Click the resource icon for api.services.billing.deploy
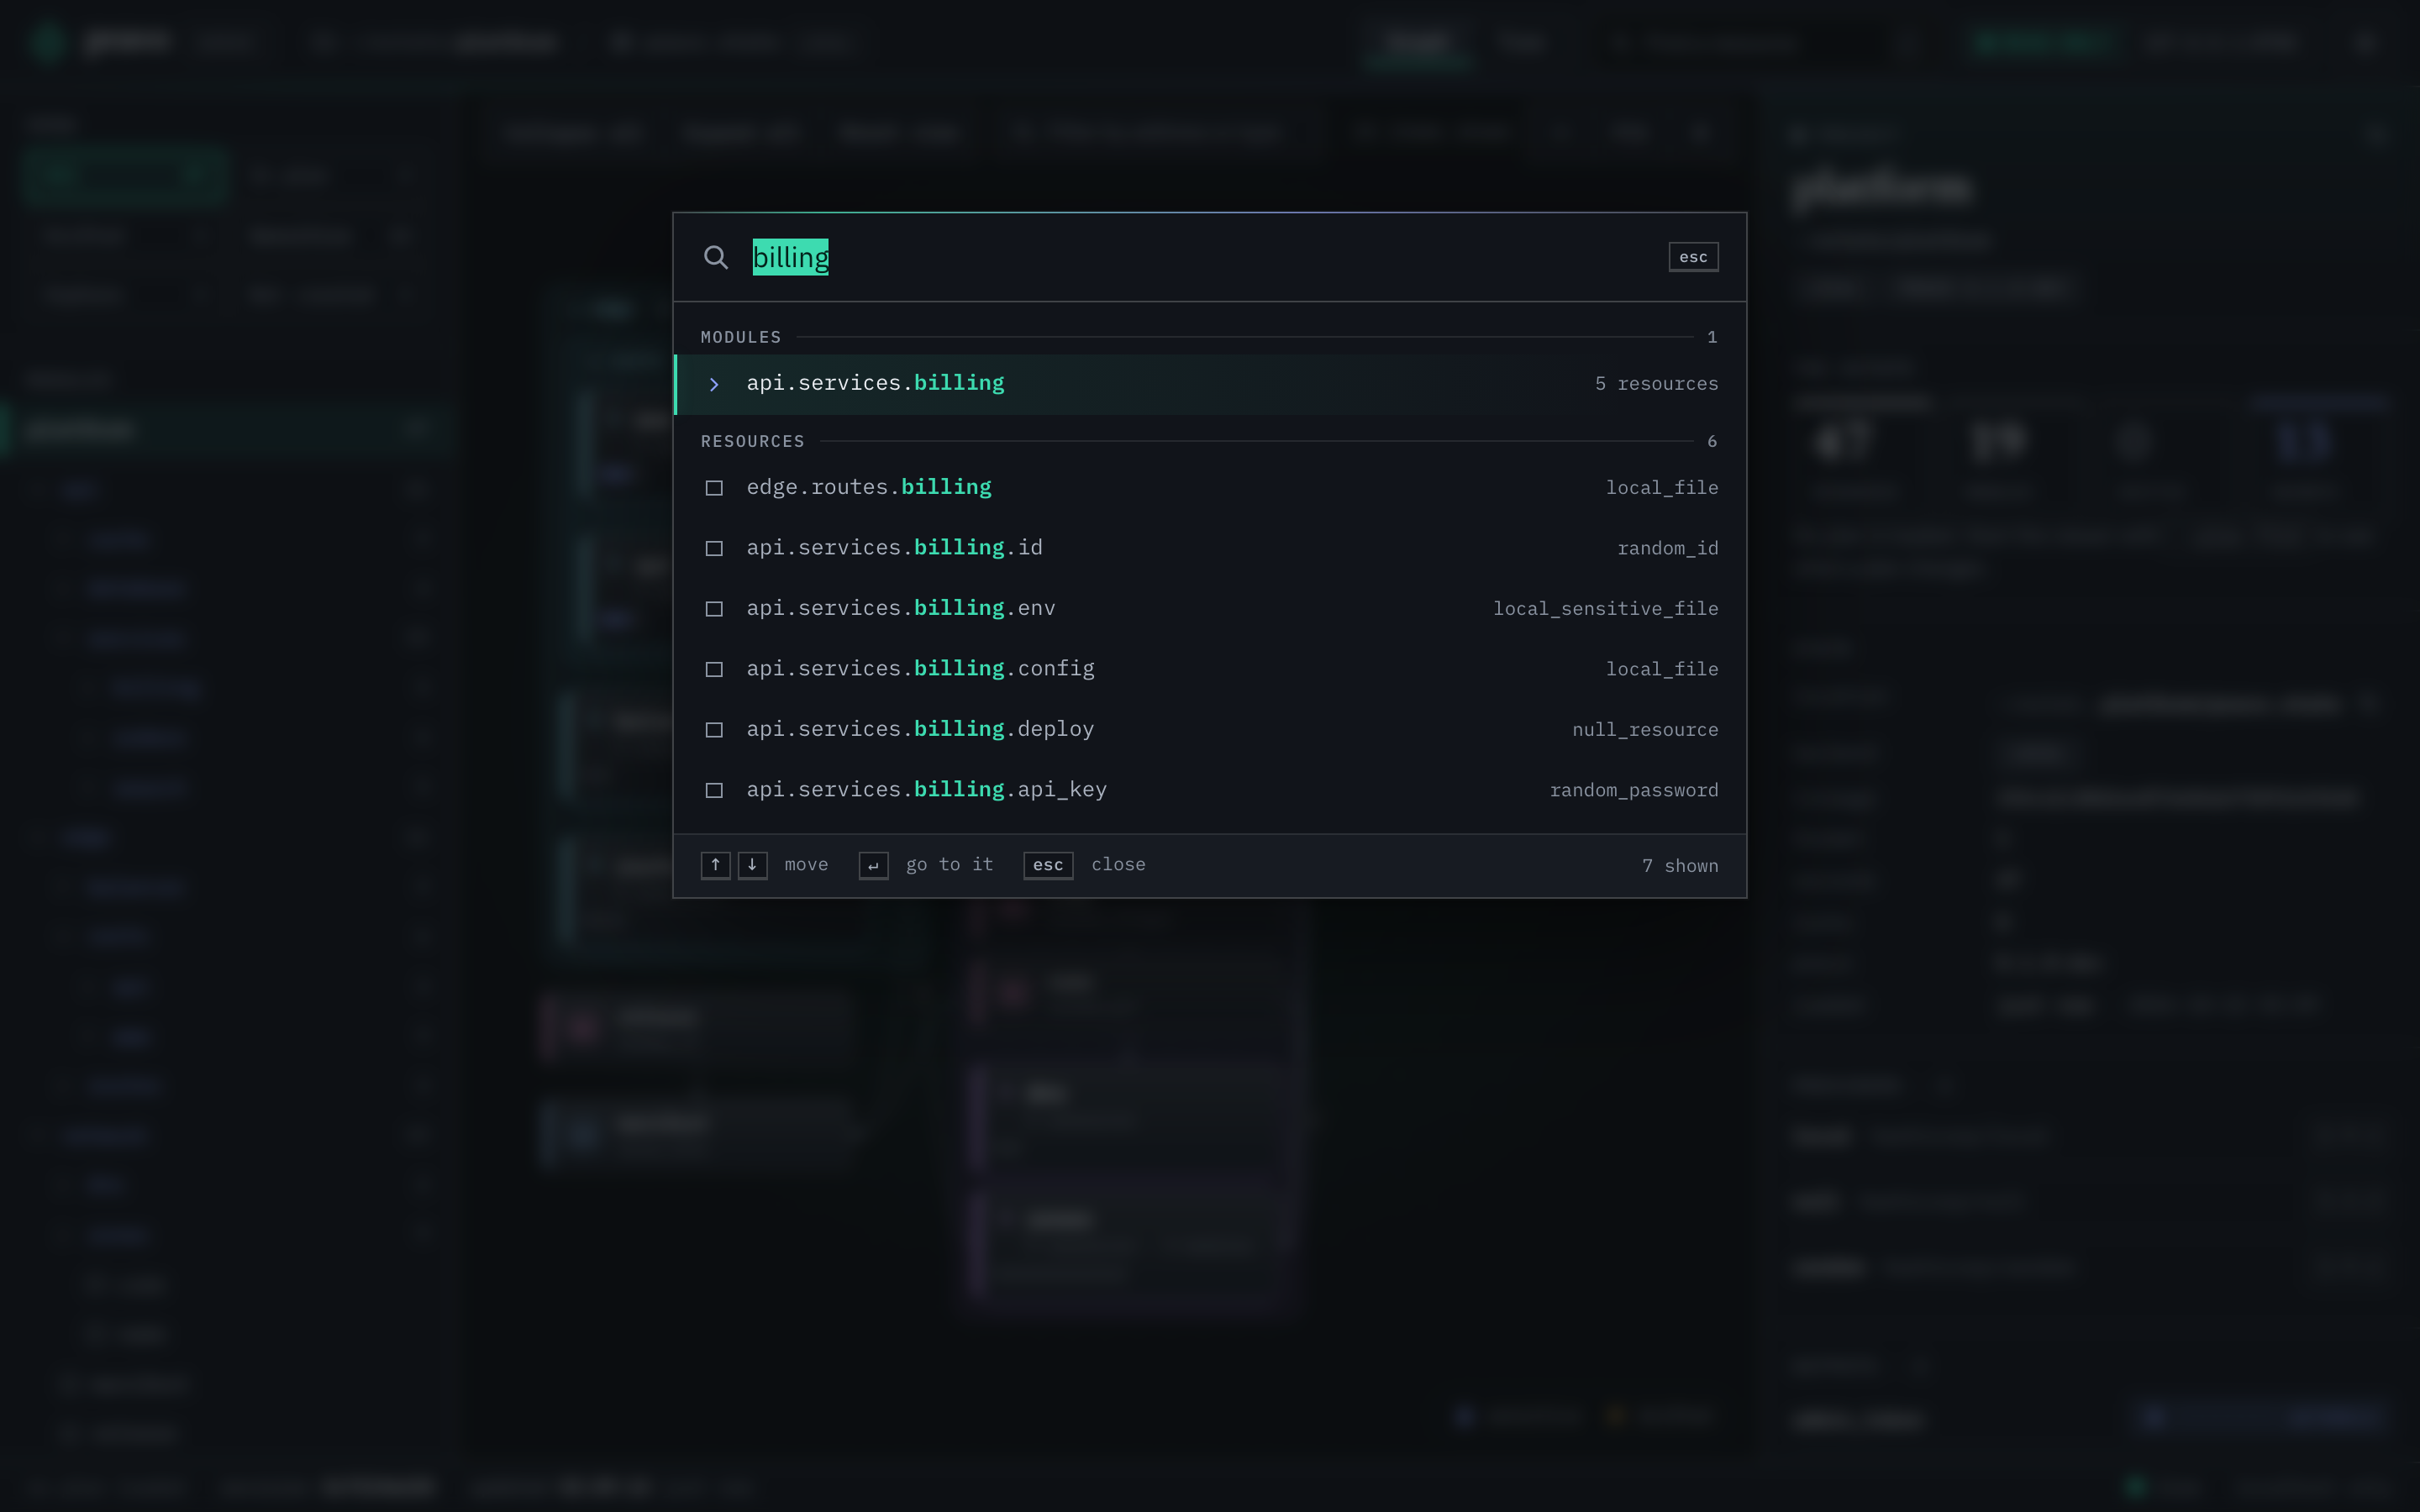 click(714, 730)
